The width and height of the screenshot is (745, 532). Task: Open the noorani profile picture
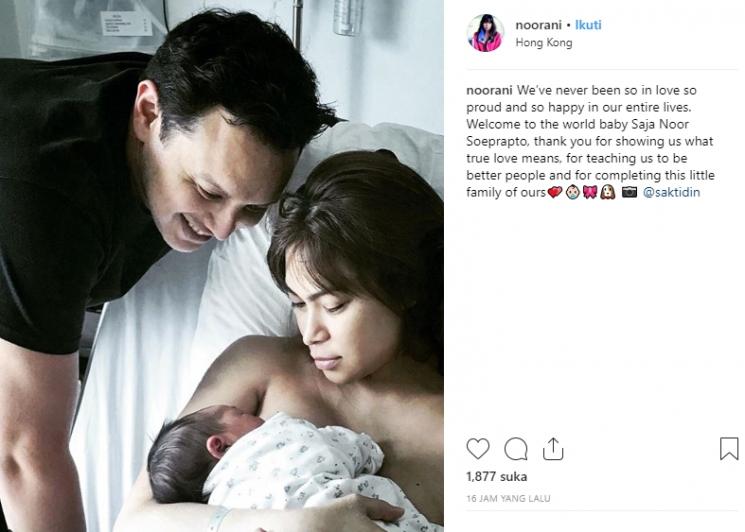(485, 33)
